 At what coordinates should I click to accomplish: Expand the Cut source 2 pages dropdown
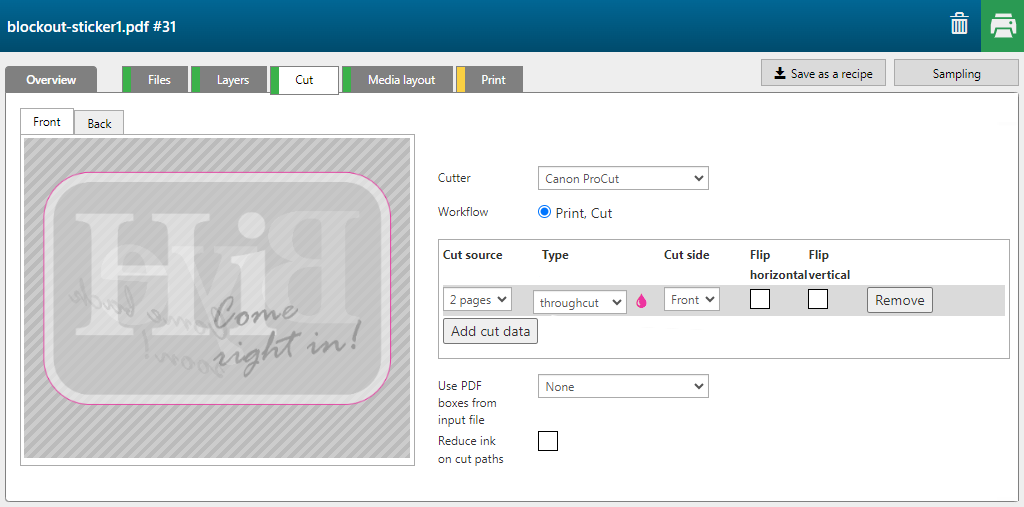(x=477, y=300)
